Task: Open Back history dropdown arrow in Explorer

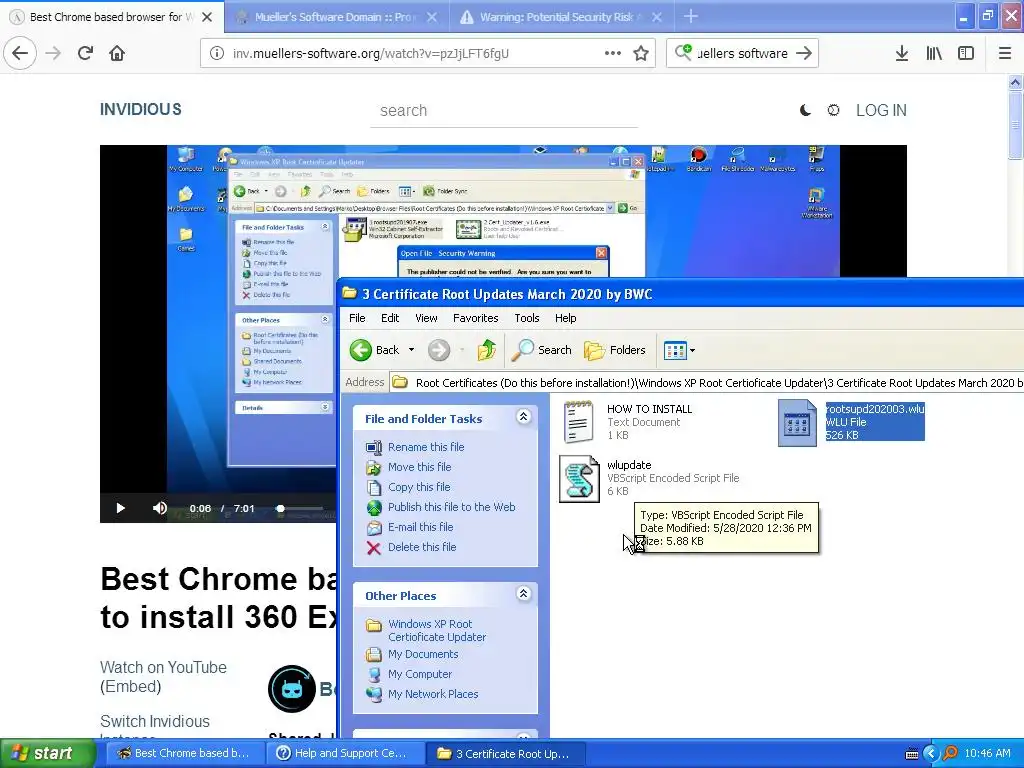Action: click(x=411, y=350)
